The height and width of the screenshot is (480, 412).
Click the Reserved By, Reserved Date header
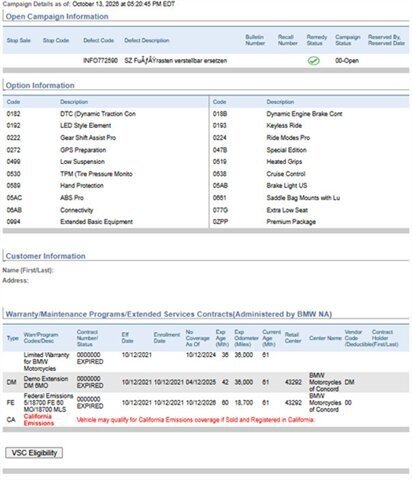[386, 40]
